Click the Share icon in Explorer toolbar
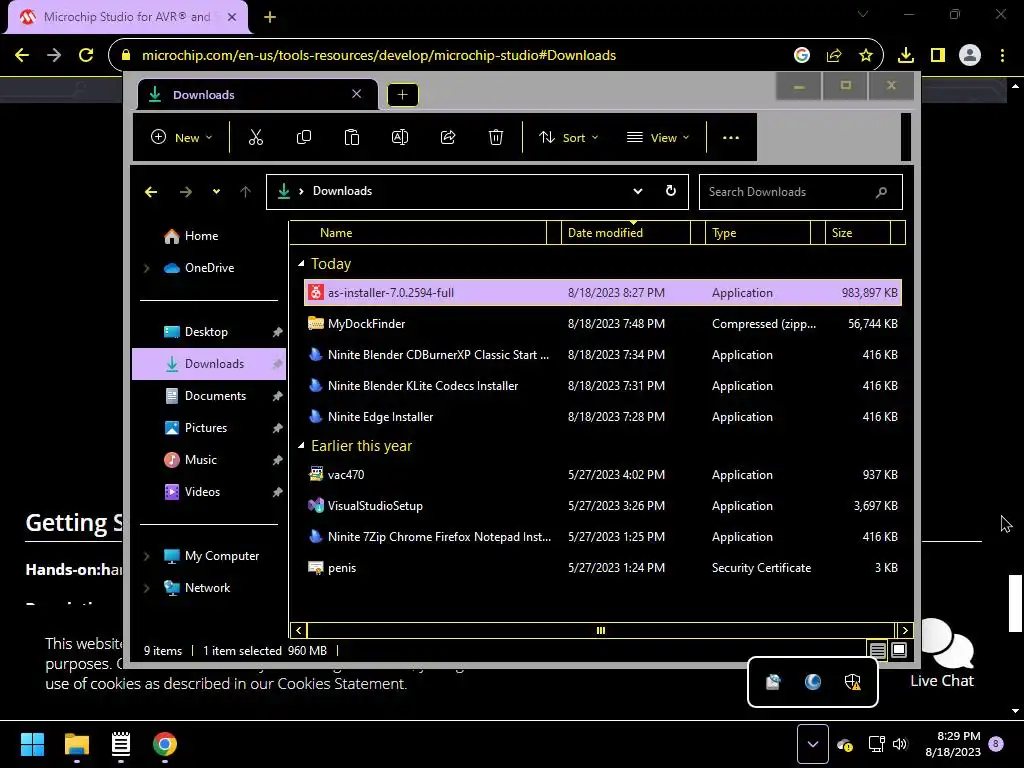The width and height of the screenshot is (1024, 768). point(448,137)
